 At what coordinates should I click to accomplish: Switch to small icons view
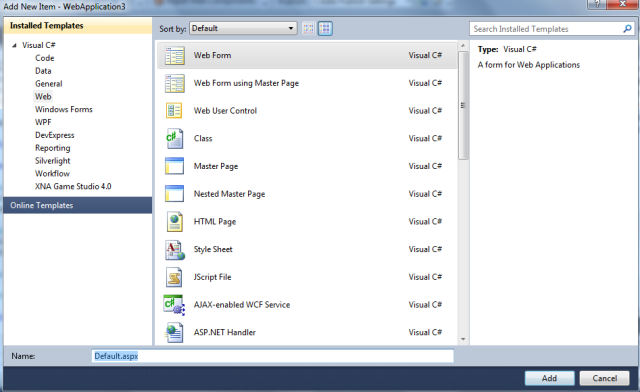[309, 29]
